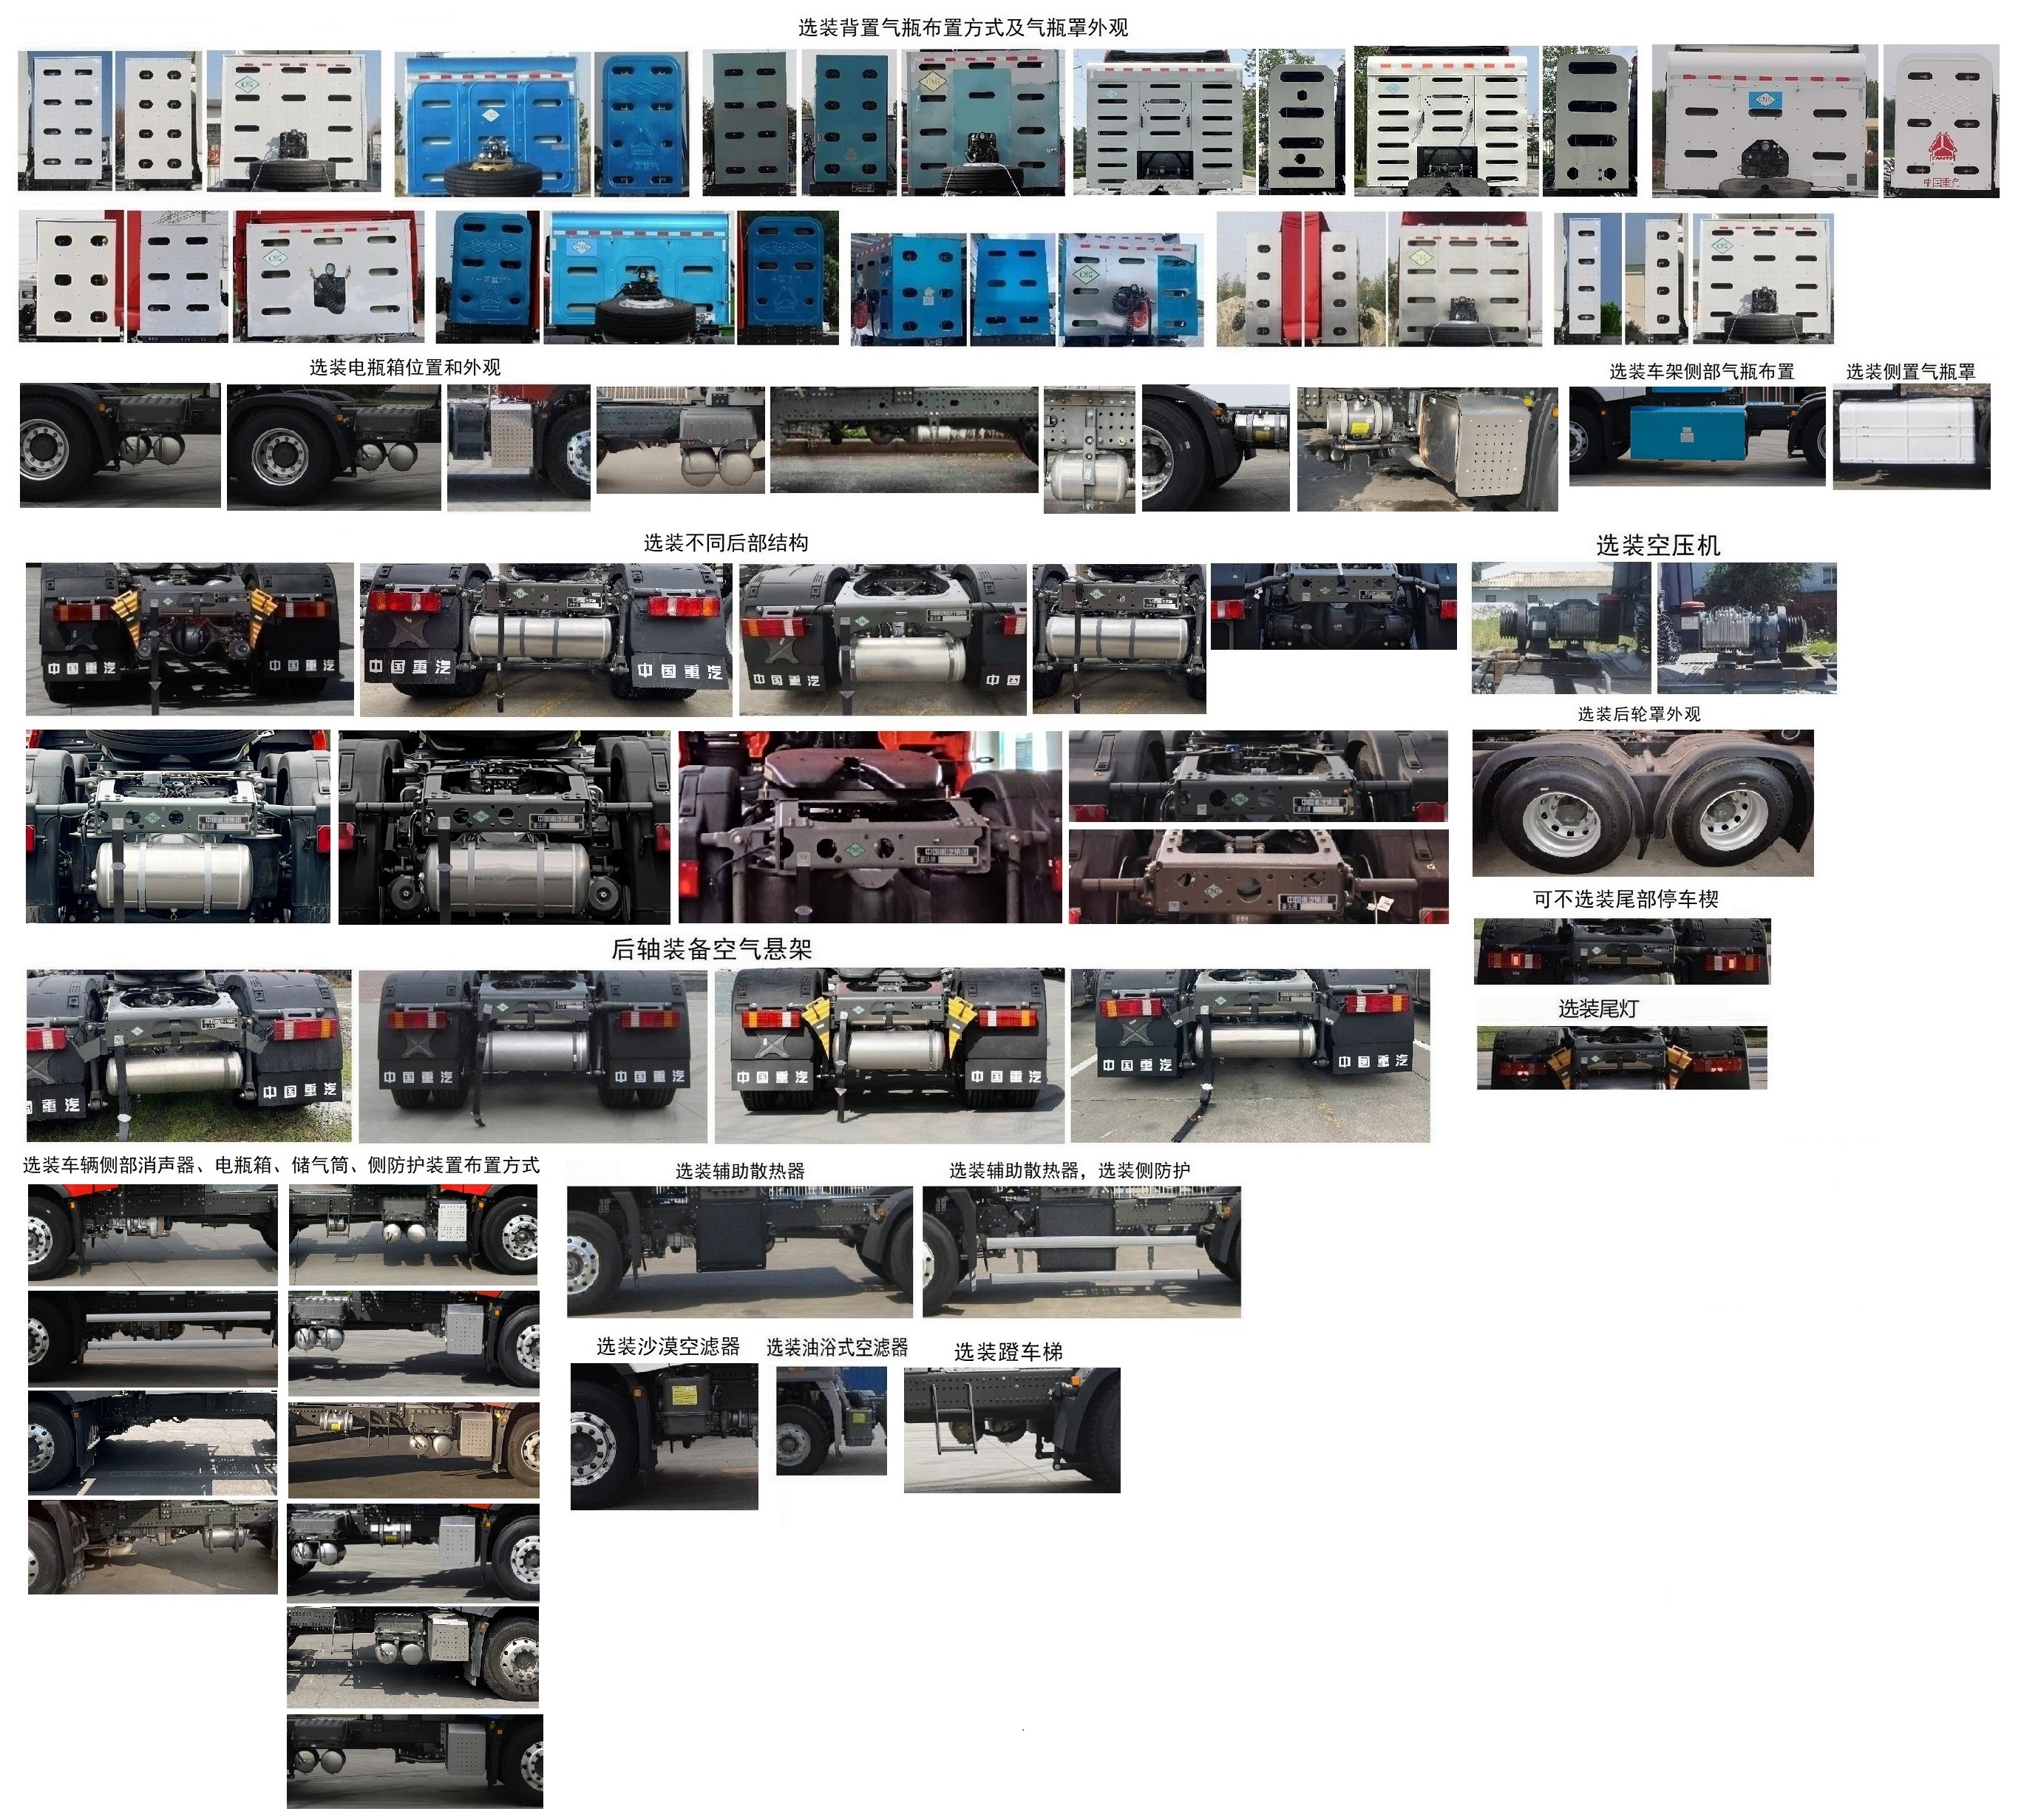Click the top title 选装背置气瓶布置方式
Viewport: 2024px width, 1820px height.
point(962,27)
